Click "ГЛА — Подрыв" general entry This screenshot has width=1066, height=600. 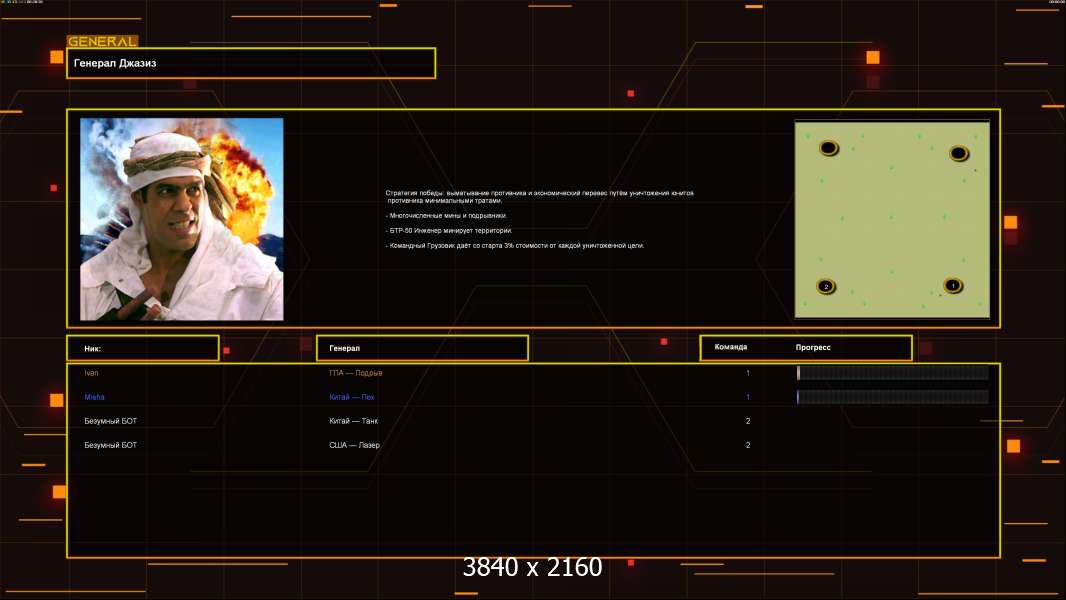pos(356,373)
